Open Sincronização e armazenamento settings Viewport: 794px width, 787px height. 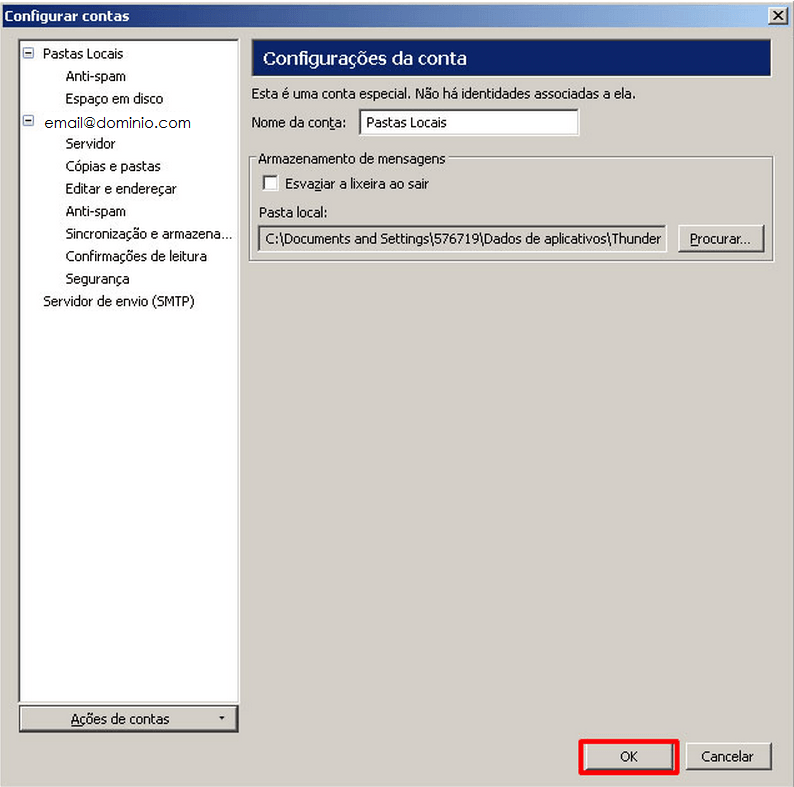pyautogui.click(x=148, y=234)
